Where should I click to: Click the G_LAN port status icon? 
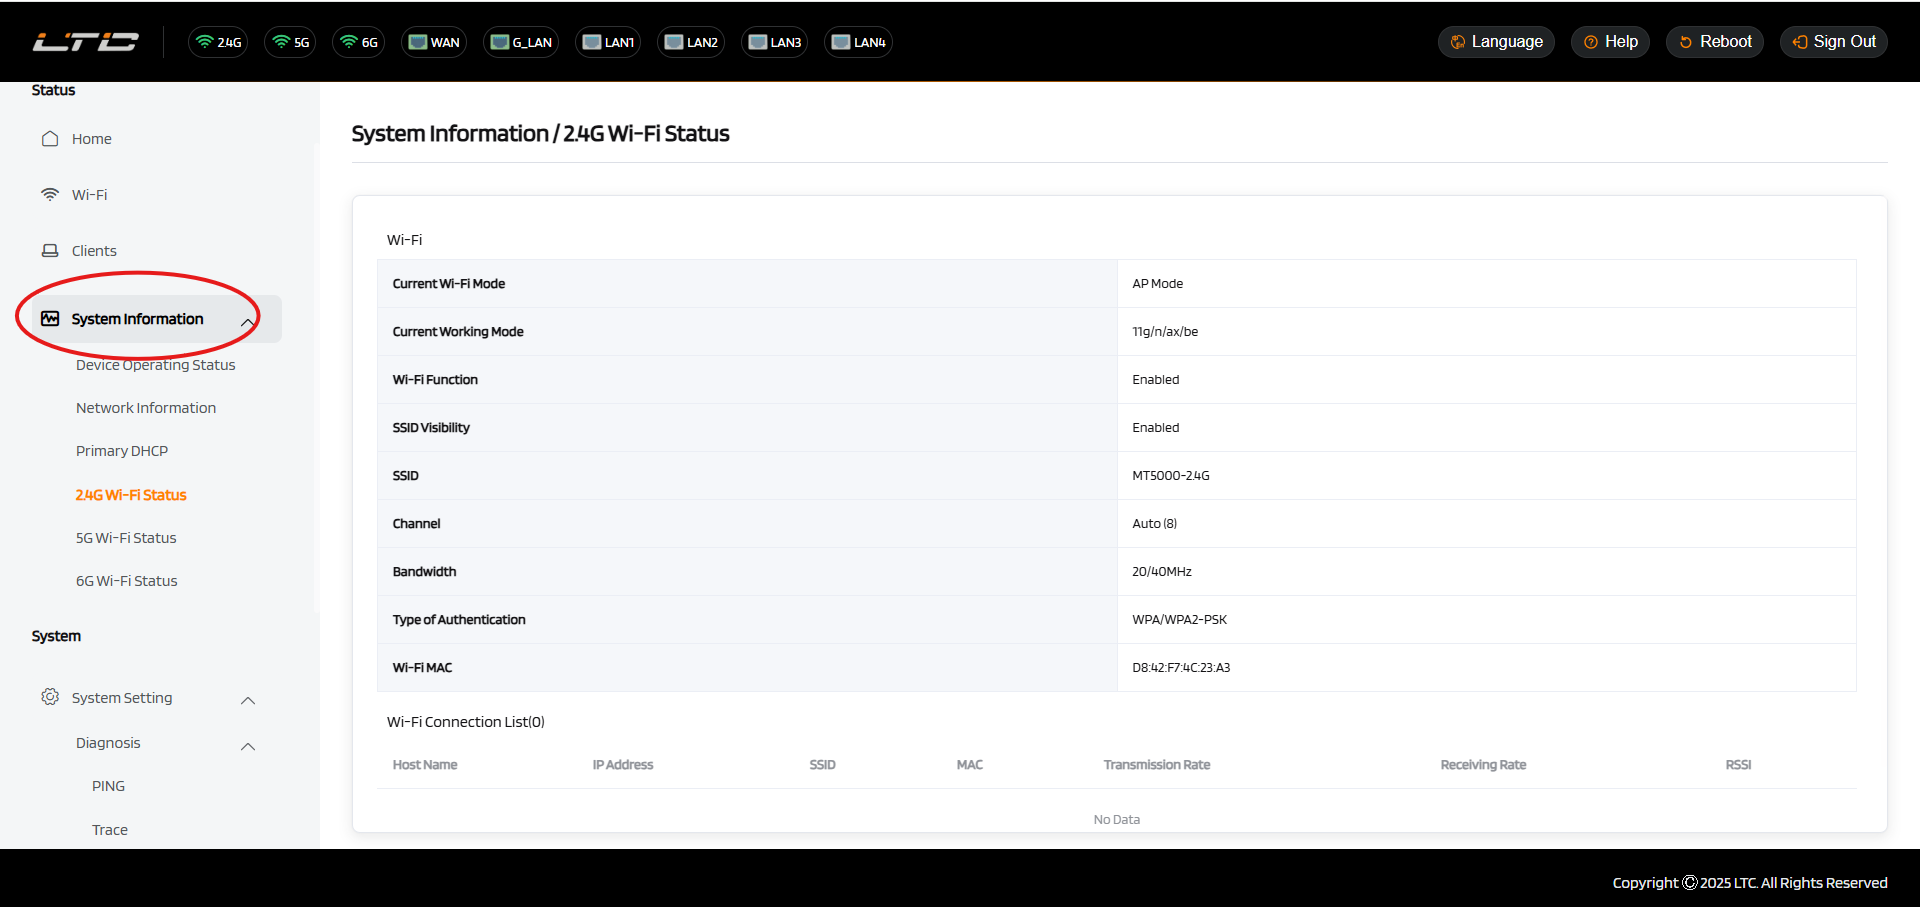(x=521, y=42)
